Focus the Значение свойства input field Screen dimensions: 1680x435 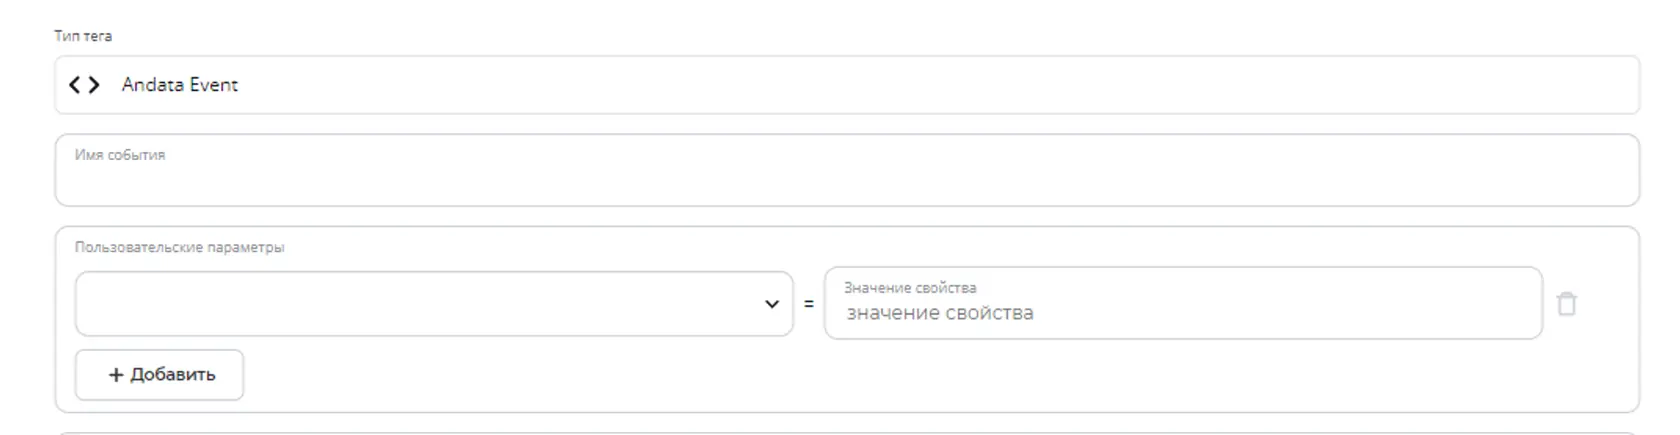[1183, 303]
